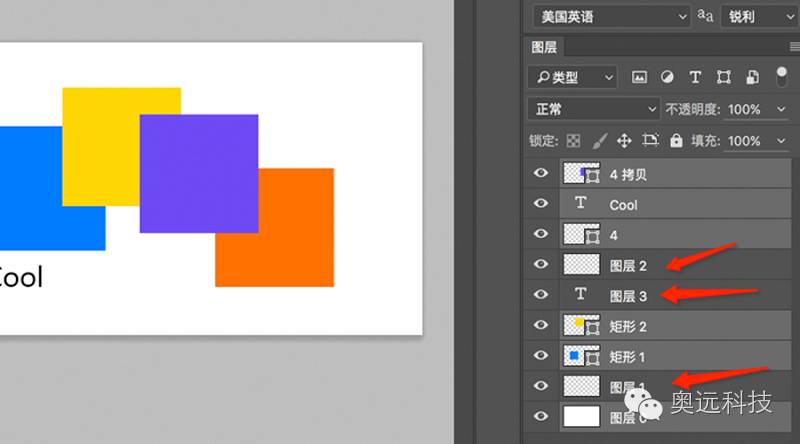This screenshot has width=800, height=444.
Task: Click the 图层 2 transparent thumbnail
Action: point(581,264)
